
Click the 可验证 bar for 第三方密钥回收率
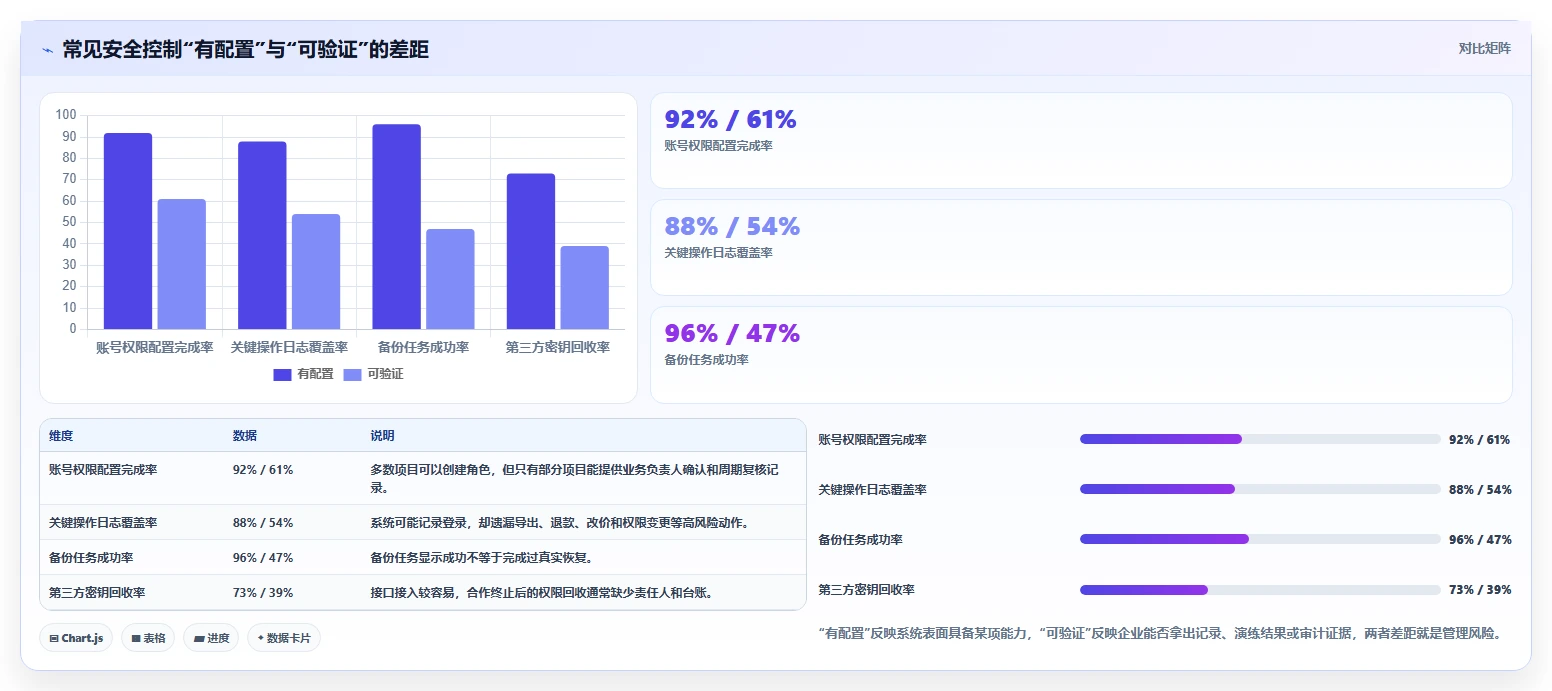click(x=584, y=288)
